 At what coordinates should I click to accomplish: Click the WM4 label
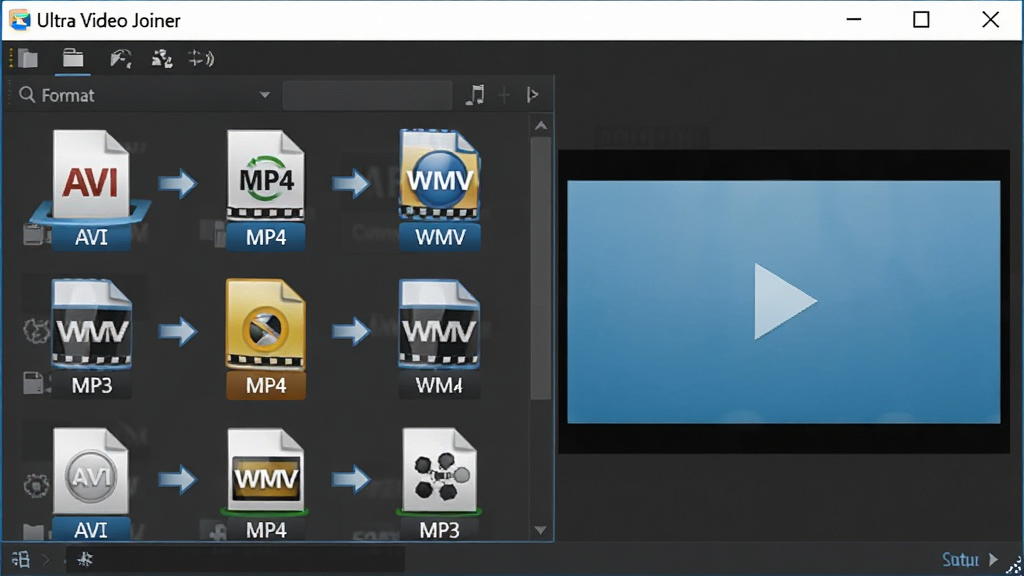tap(440, 385)
